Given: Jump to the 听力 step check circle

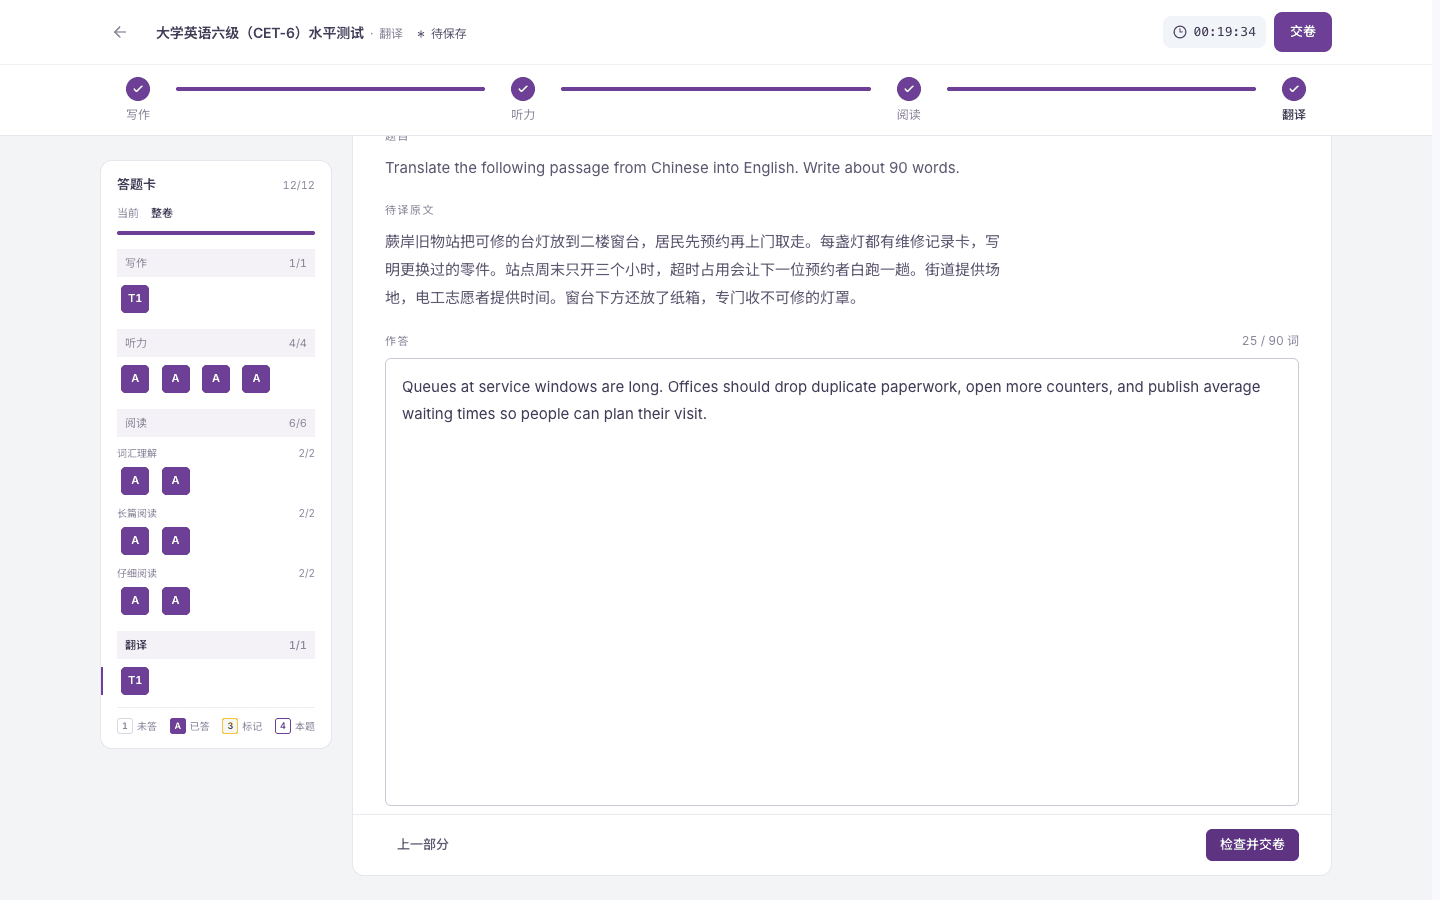Looking at the screenshot, I should tap(523, 89).
